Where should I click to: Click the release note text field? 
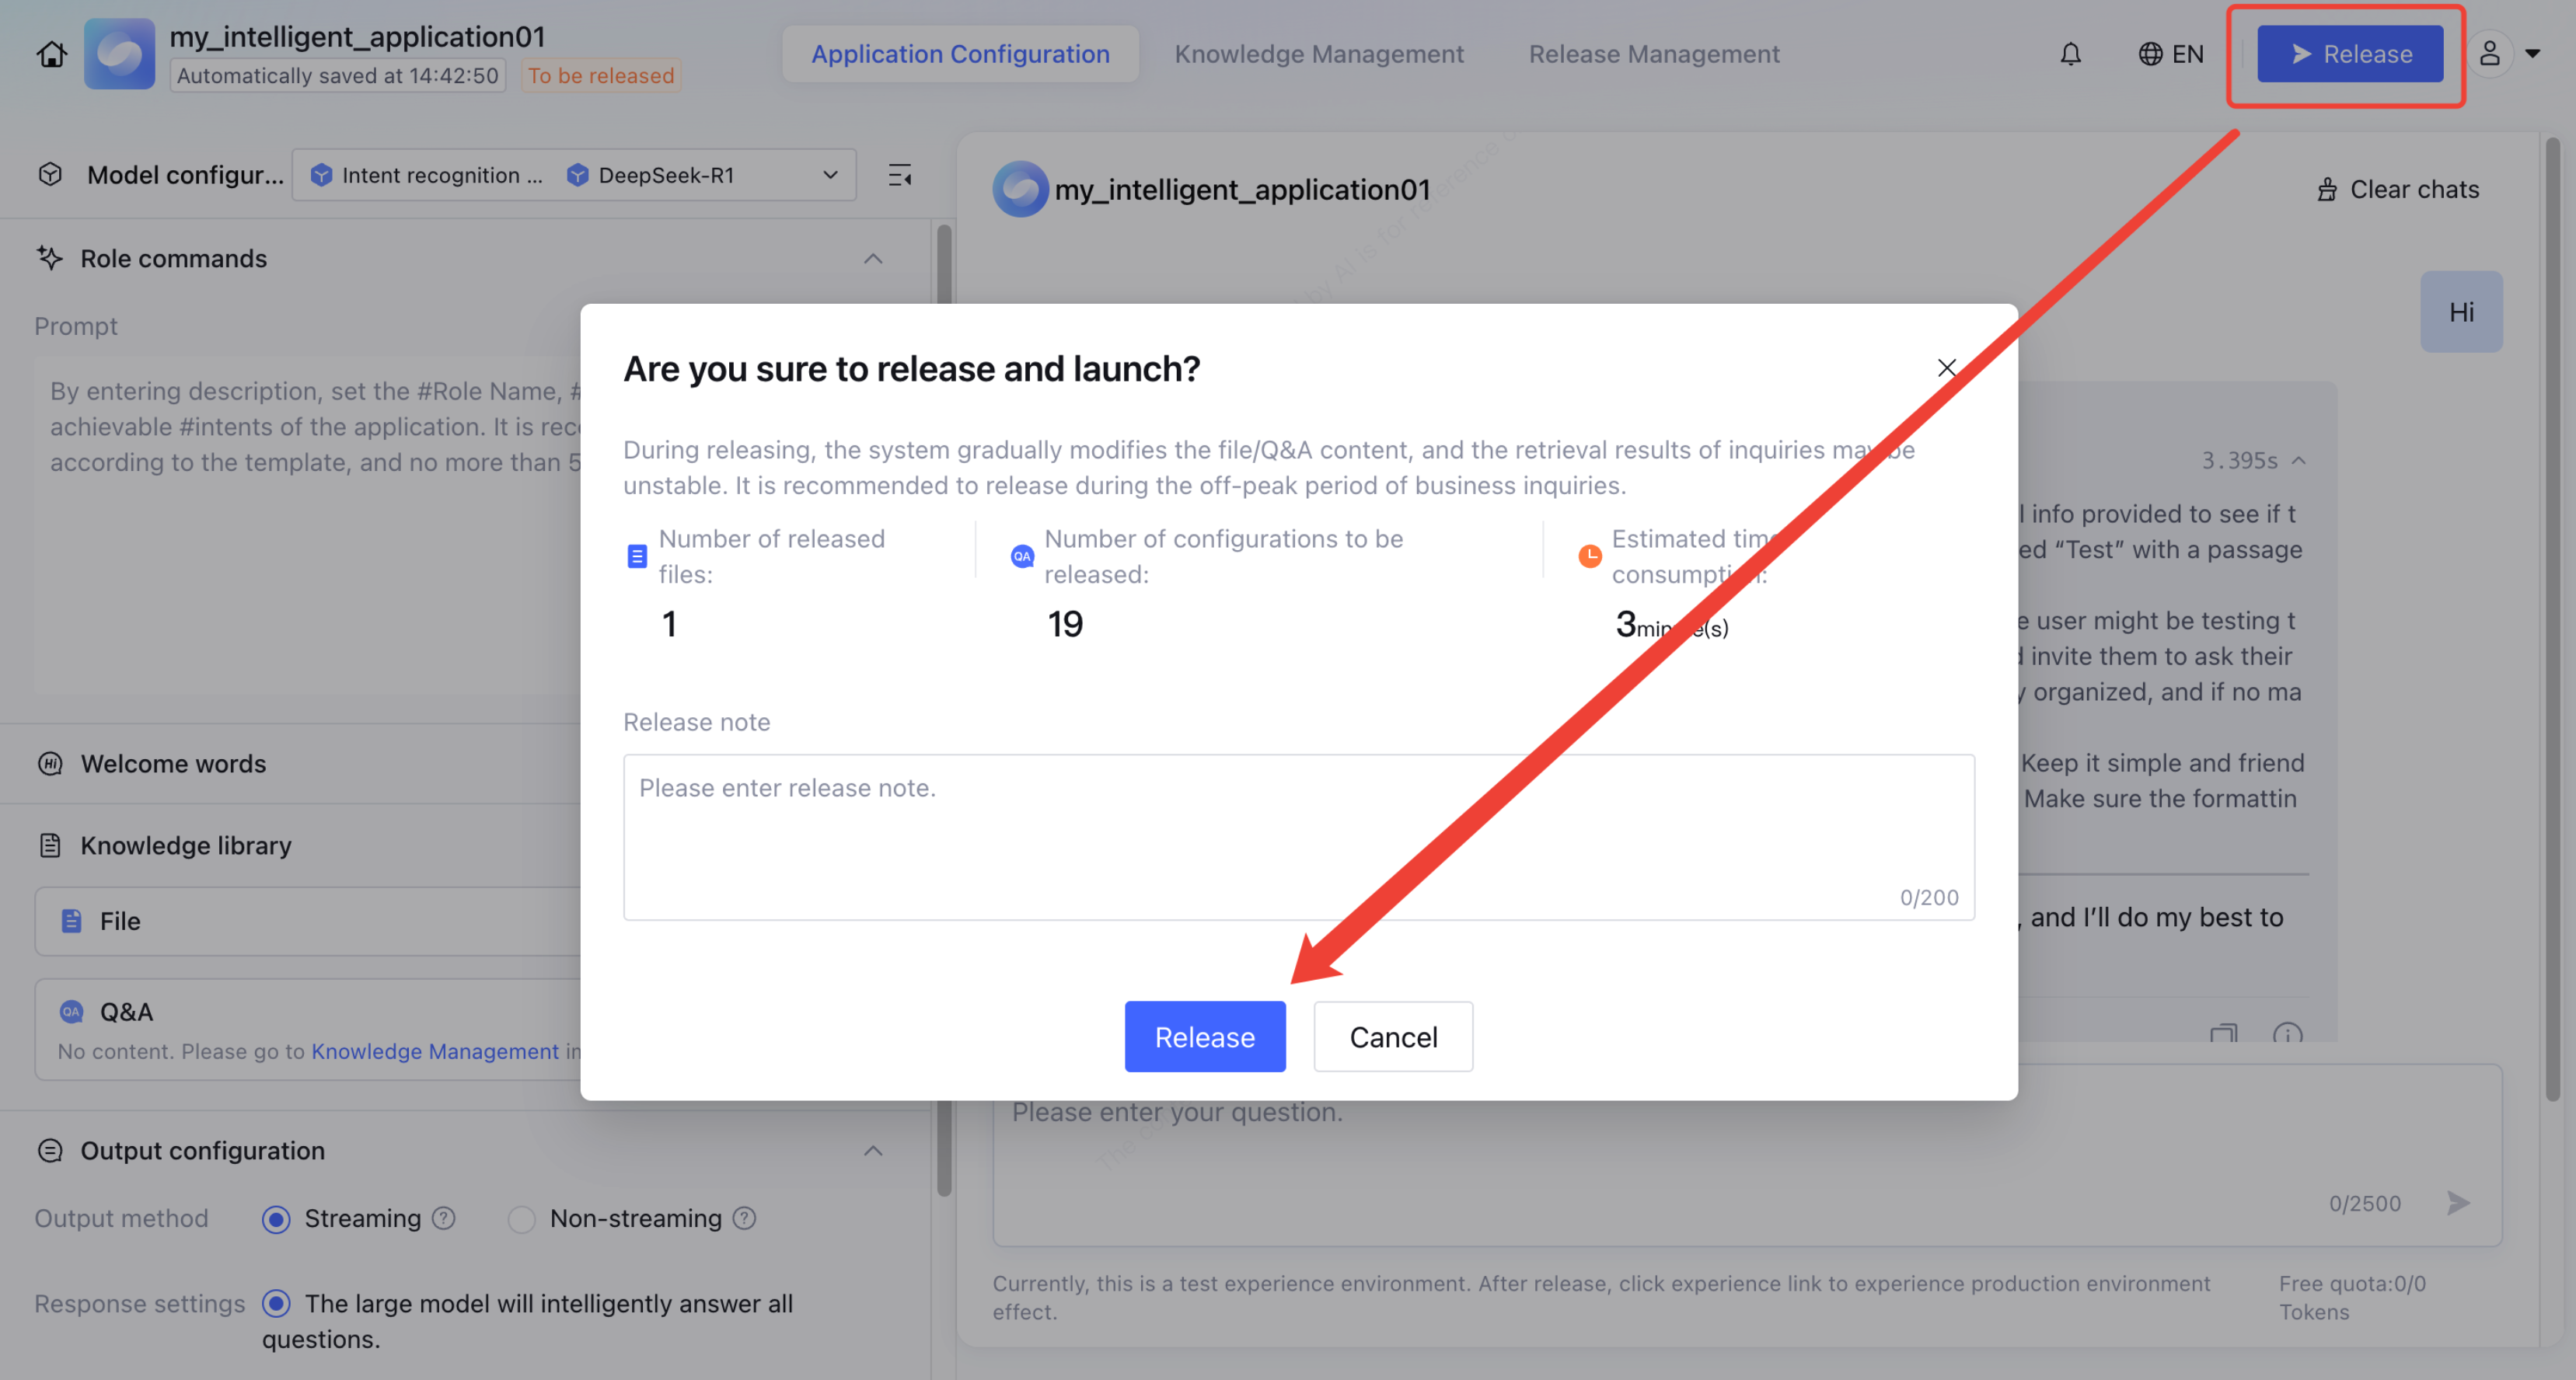pyautogui.click(x=1297, y=836)
